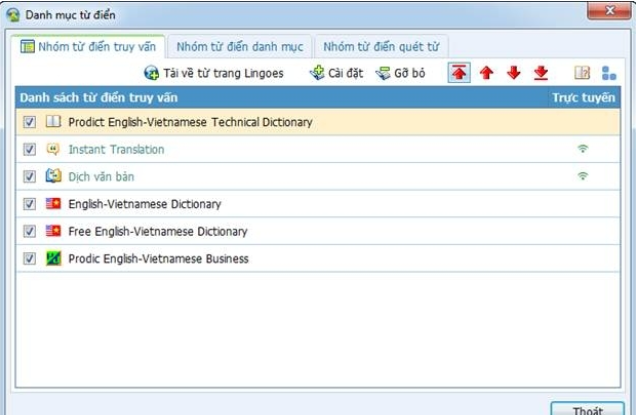This screenshot has width=636, height=415.
Task: Move dictionary to top with red arrow
Action: point(459,73)
